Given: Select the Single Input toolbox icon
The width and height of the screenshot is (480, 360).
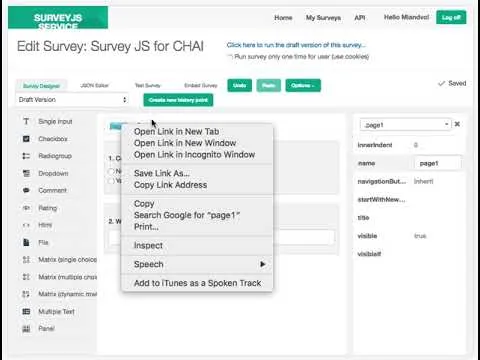Looking at the screenshot, I should coord(26,121).
